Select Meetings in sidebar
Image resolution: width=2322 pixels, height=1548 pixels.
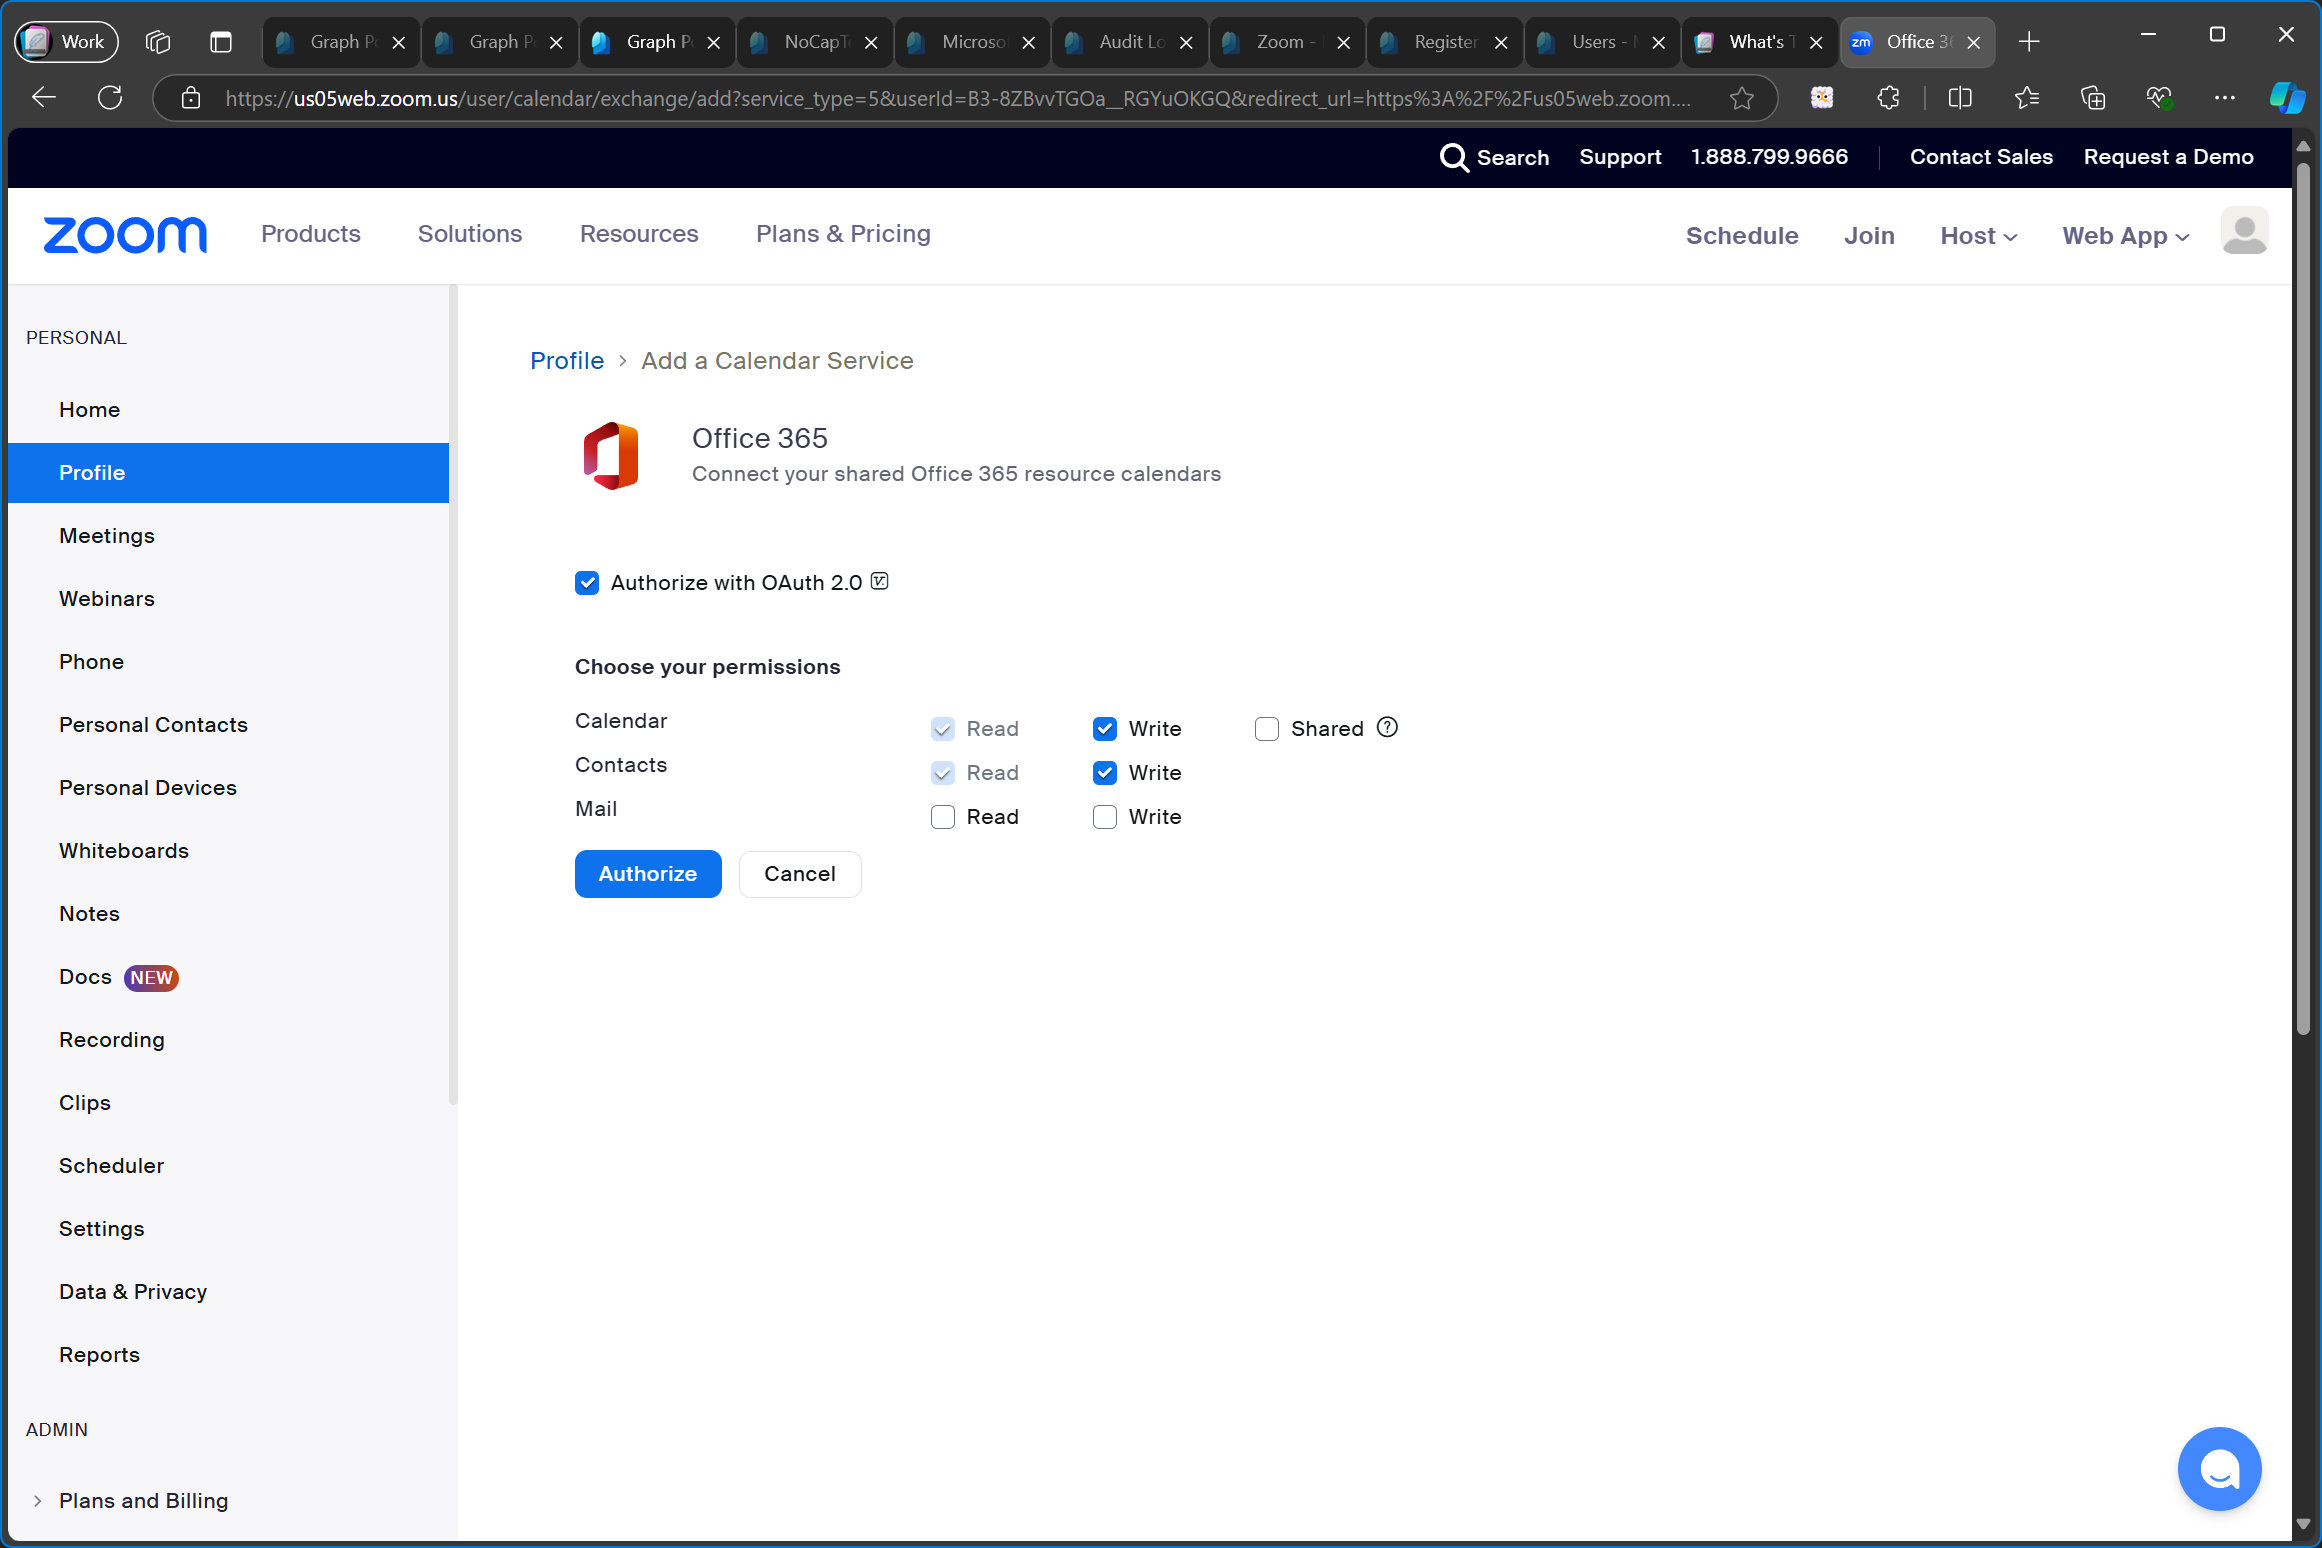point(228,536)
